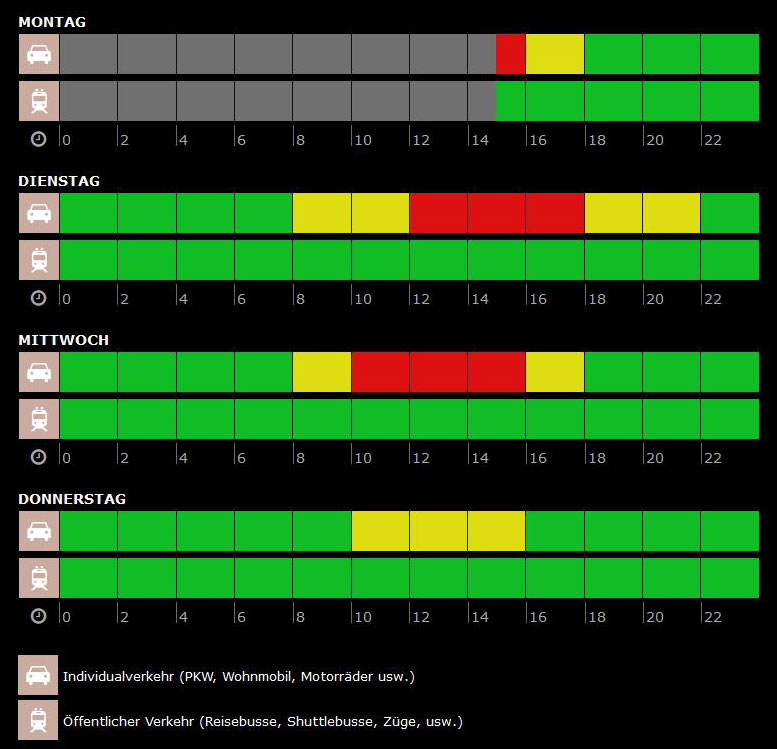Screen dimensions: 777x749
Task: Click the clock icon below Donnerstag rows
Action: [x=39, y=616]
